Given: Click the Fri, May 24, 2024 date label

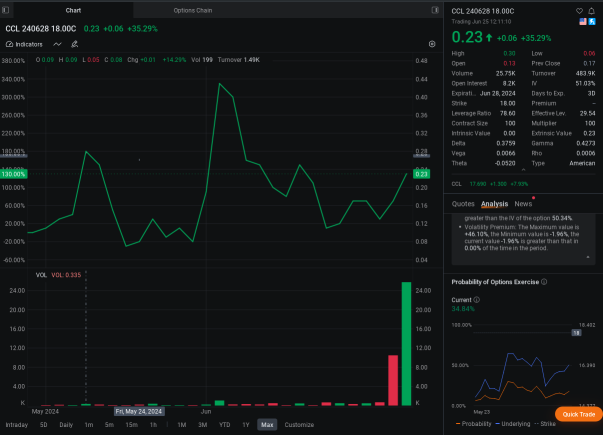Looking at the screenshot, I should 139,412.
